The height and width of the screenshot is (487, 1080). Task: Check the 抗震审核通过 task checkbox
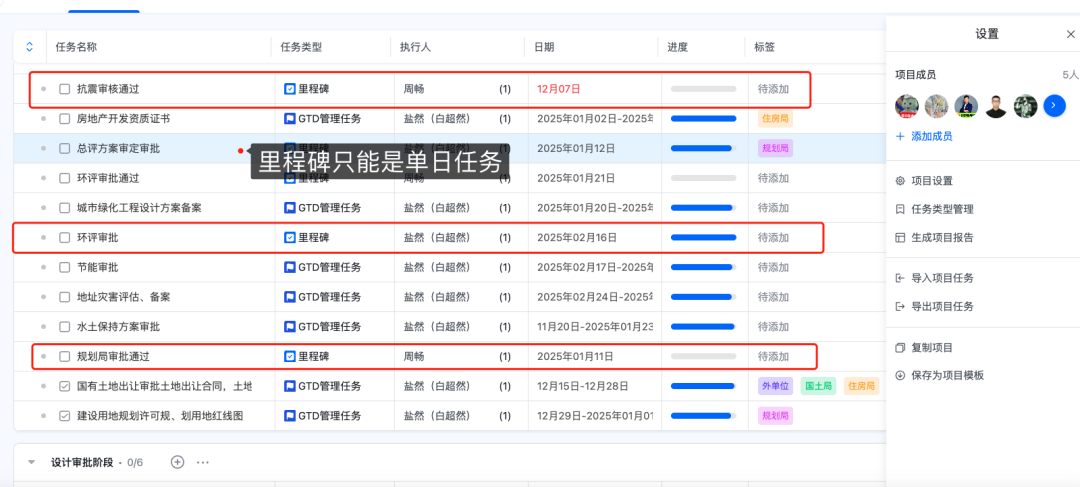click(x=65, y=89)
